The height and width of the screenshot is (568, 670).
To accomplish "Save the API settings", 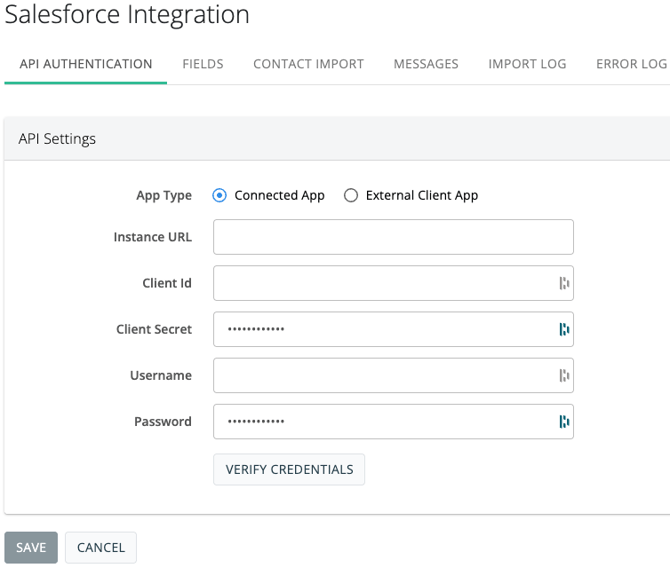I will coord(31,547).
